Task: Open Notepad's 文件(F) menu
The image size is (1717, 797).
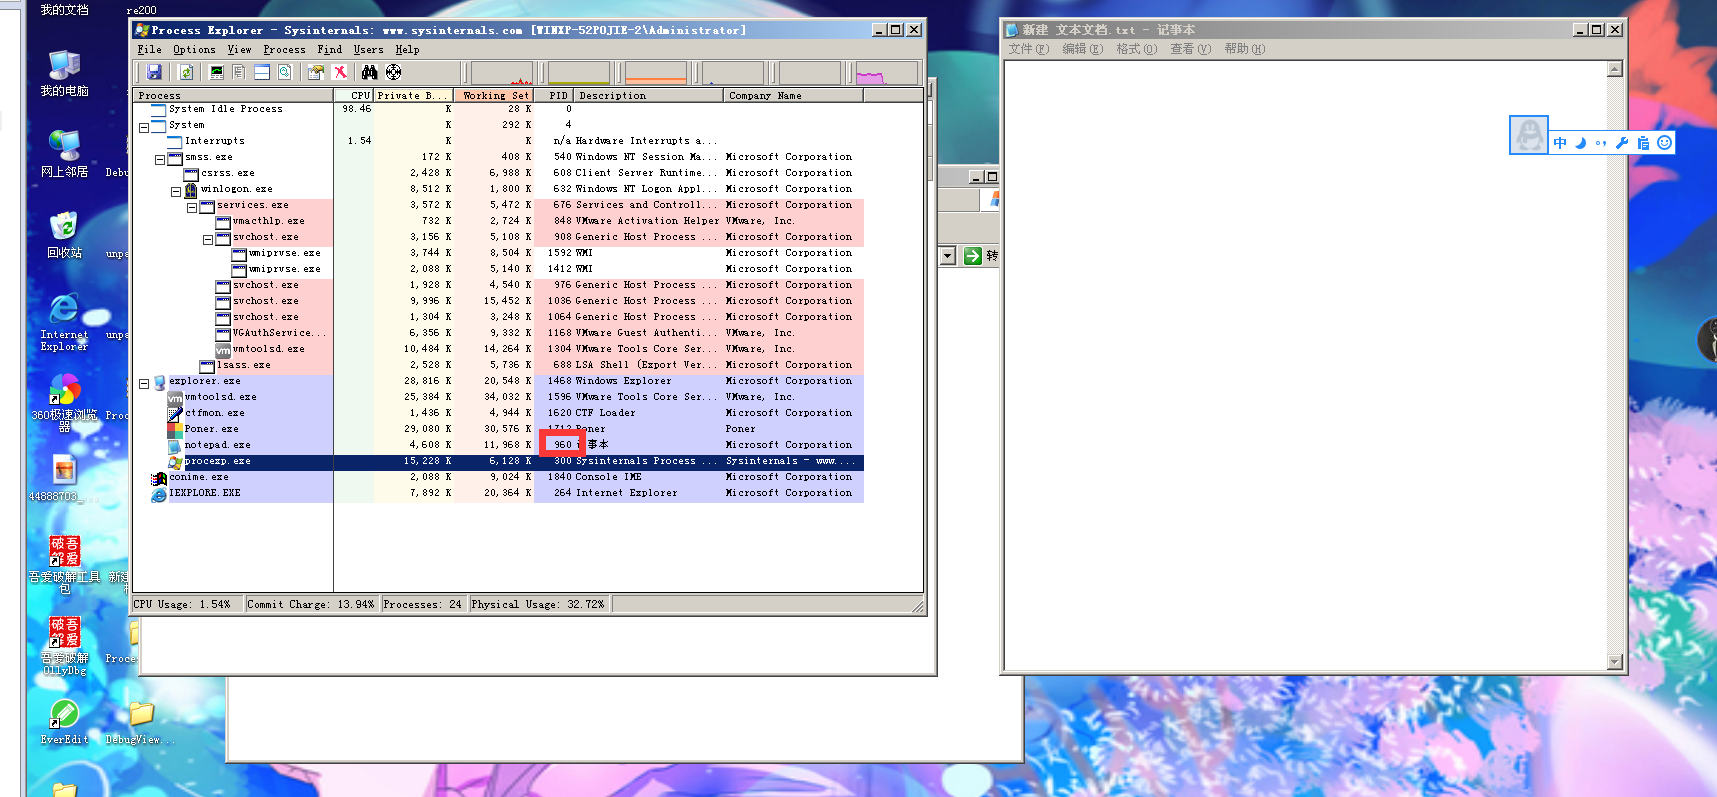Action: [x=1029, y=48]
